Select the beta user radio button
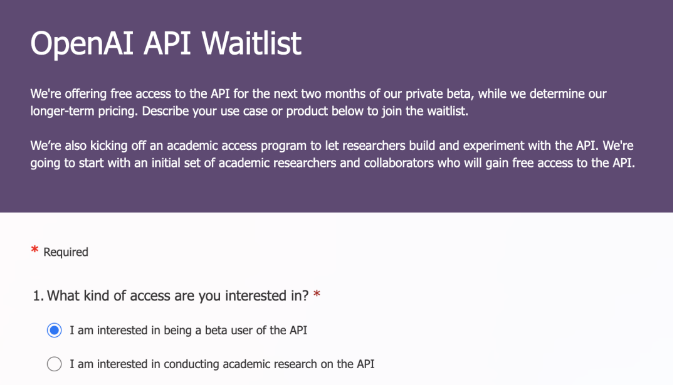The image size is (673, 385). (54, 330)
